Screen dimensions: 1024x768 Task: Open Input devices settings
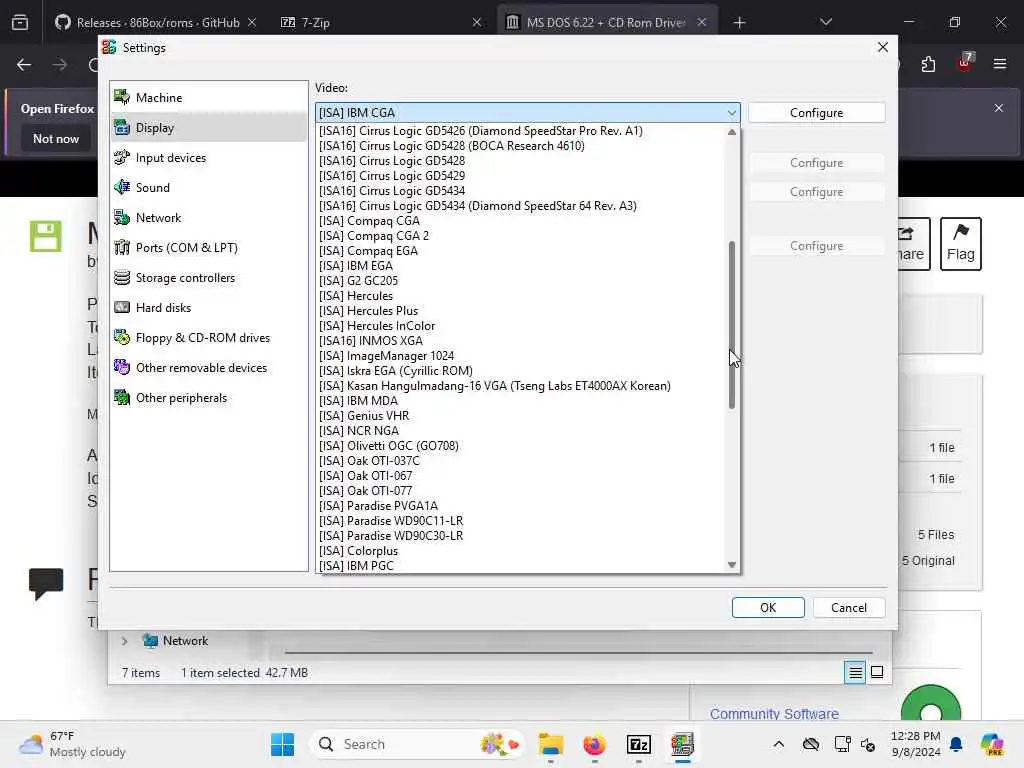tap(208, 157)
